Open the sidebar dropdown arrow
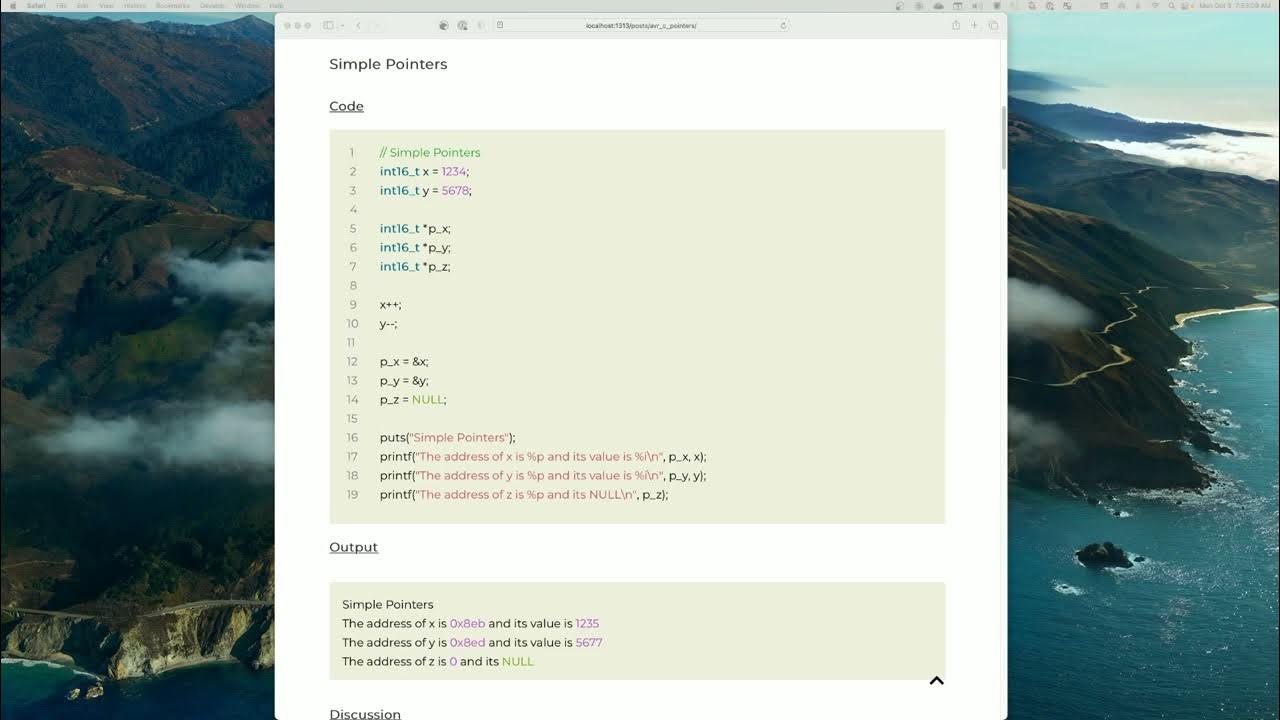 [x=342, y=25]
